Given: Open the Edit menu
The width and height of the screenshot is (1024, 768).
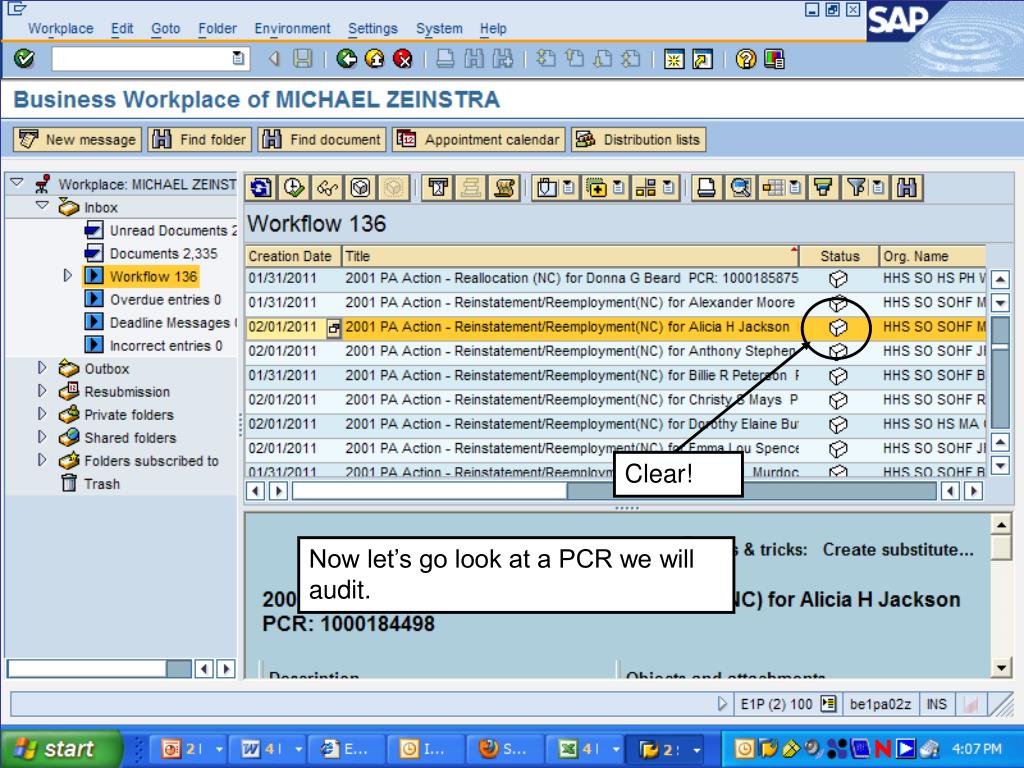Looking at the screenshot, I should pos(122,29).
